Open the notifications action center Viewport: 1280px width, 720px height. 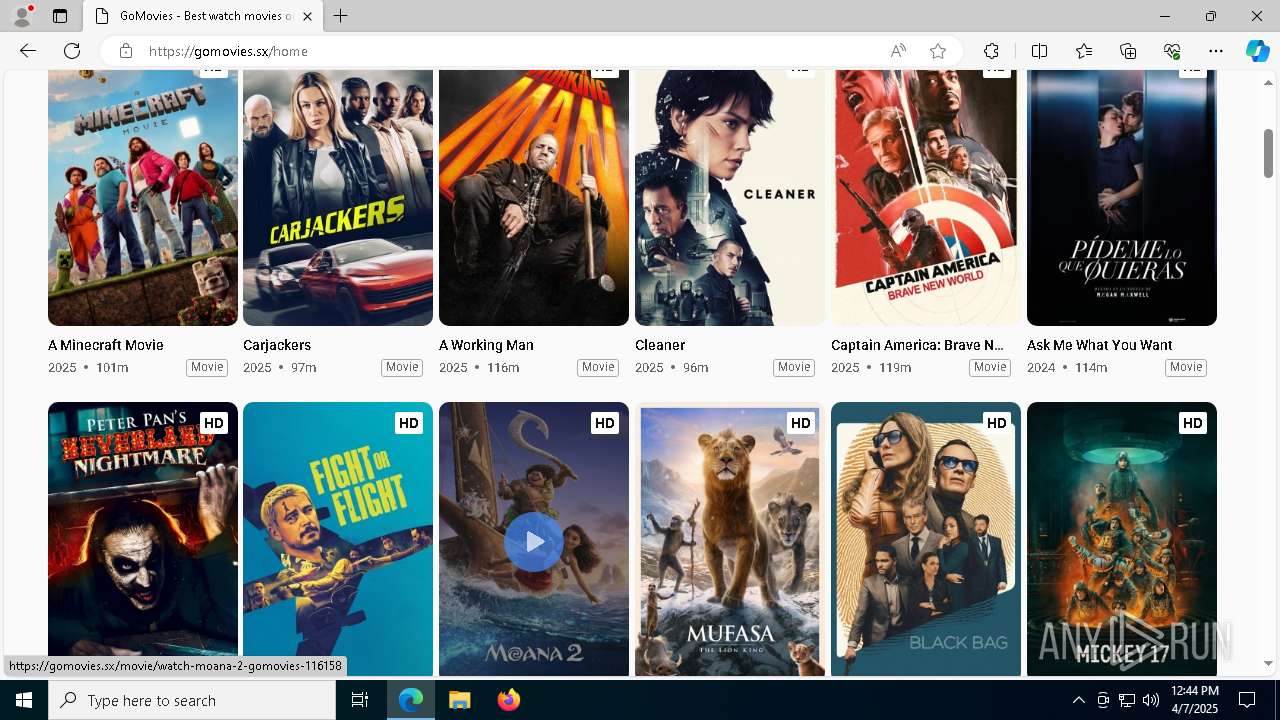click(x=1247, y=700)
